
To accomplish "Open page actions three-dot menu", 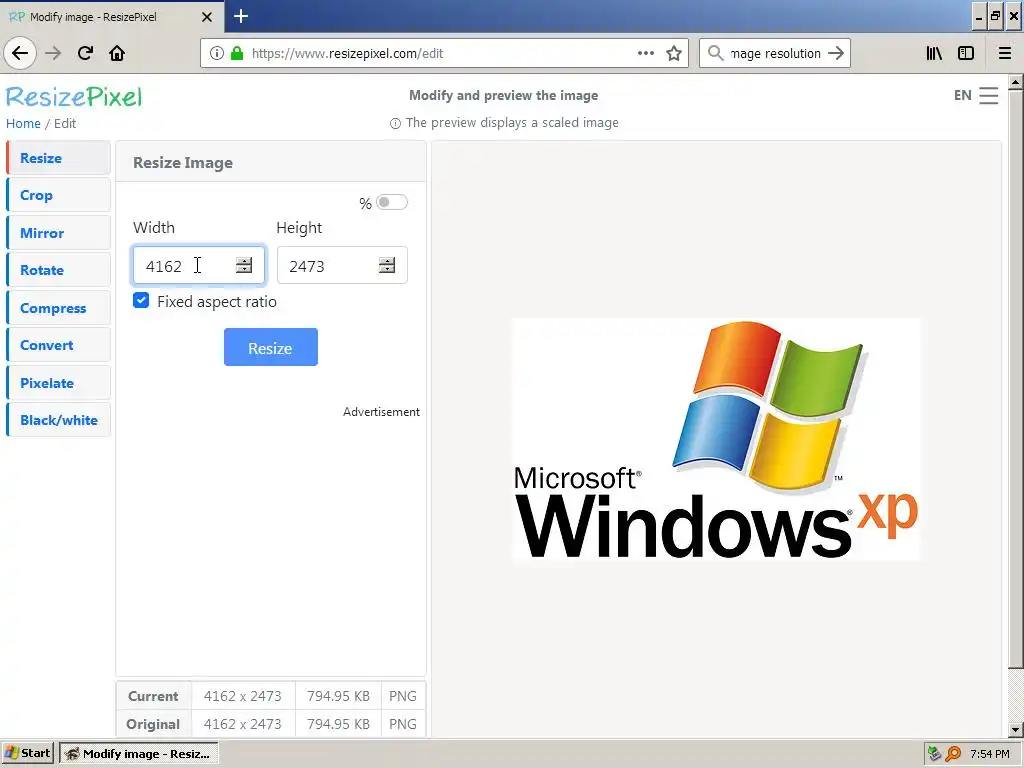I will pos(645,54).
